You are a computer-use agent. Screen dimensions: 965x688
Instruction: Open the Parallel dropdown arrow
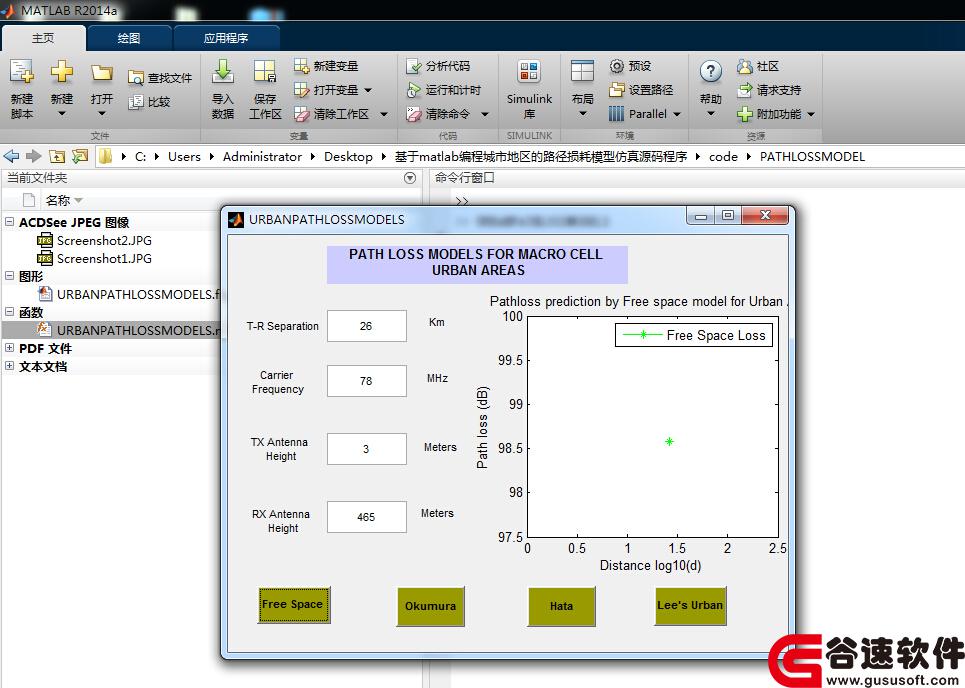click(677, 114)
